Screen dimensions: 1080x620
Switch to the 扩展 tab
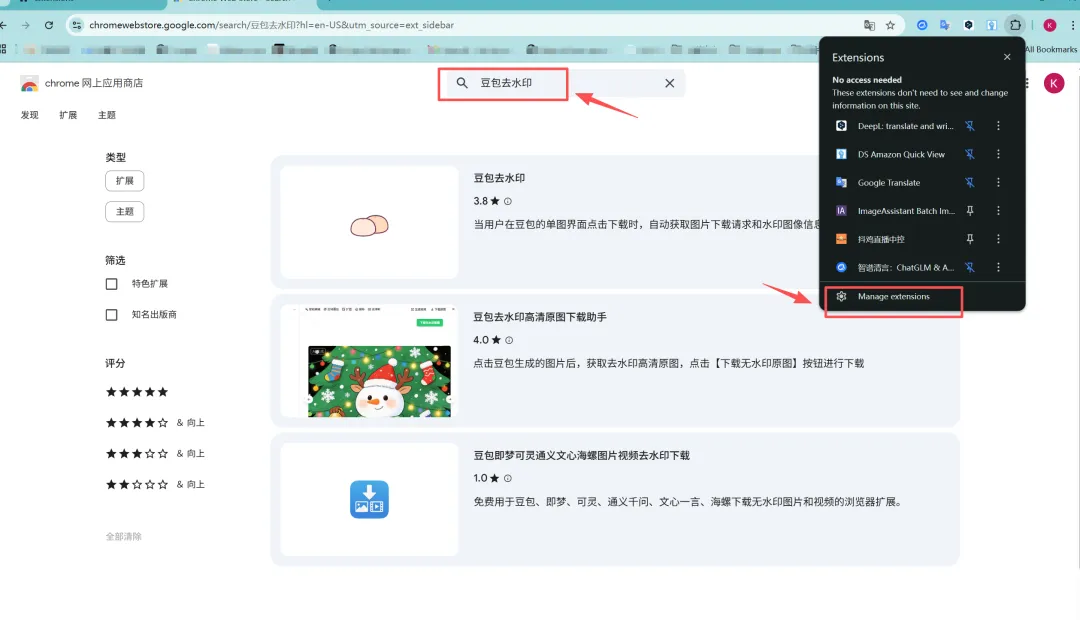[x=68, y=115]
